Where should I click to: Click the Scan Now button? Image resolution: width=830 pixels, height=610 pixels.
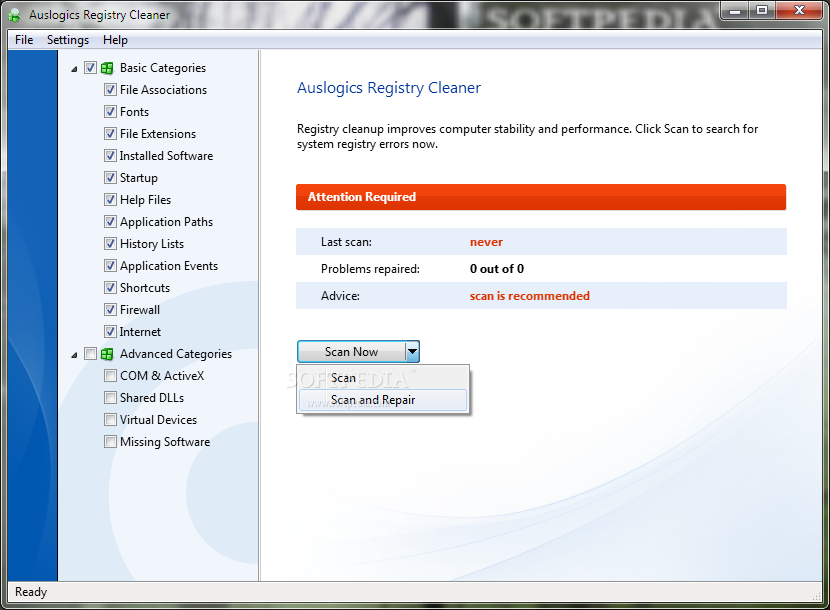[351, 352]
